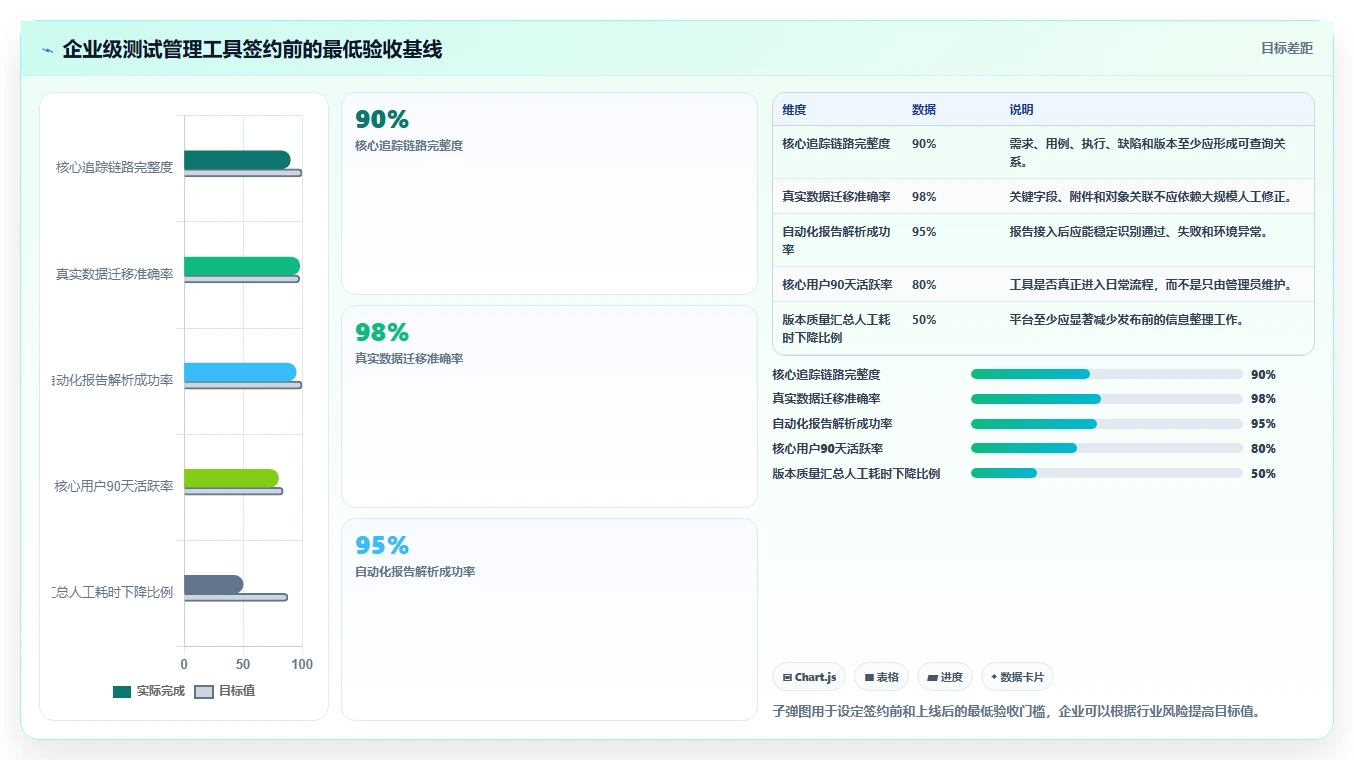Select the slate gray 人工耗时下降比例 chart bar

pyautogui.click(x=214, y=584)
